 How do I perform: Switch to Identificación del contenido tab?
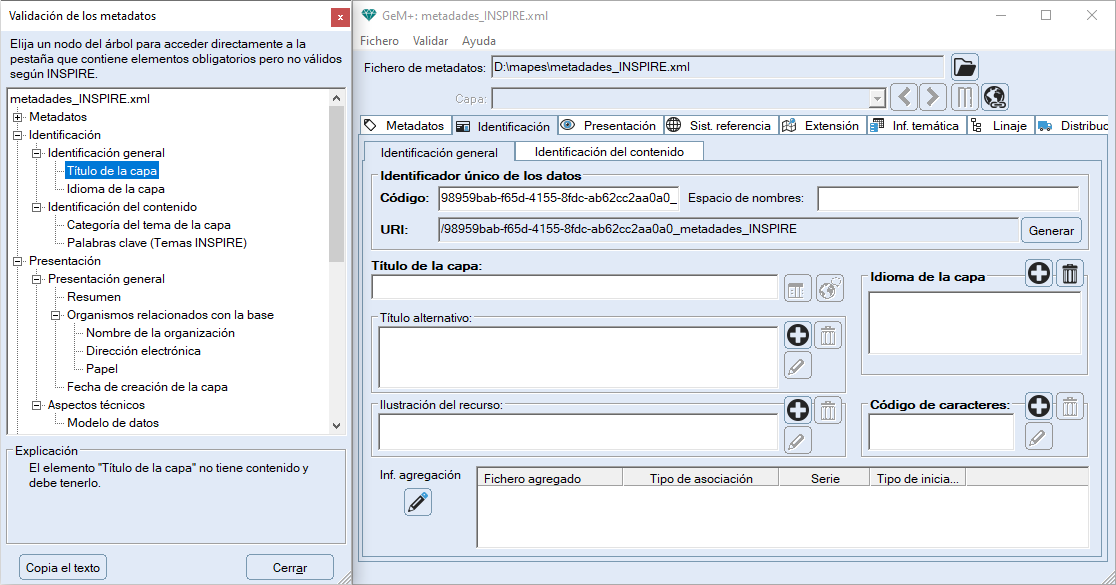(x=608, y=152)
